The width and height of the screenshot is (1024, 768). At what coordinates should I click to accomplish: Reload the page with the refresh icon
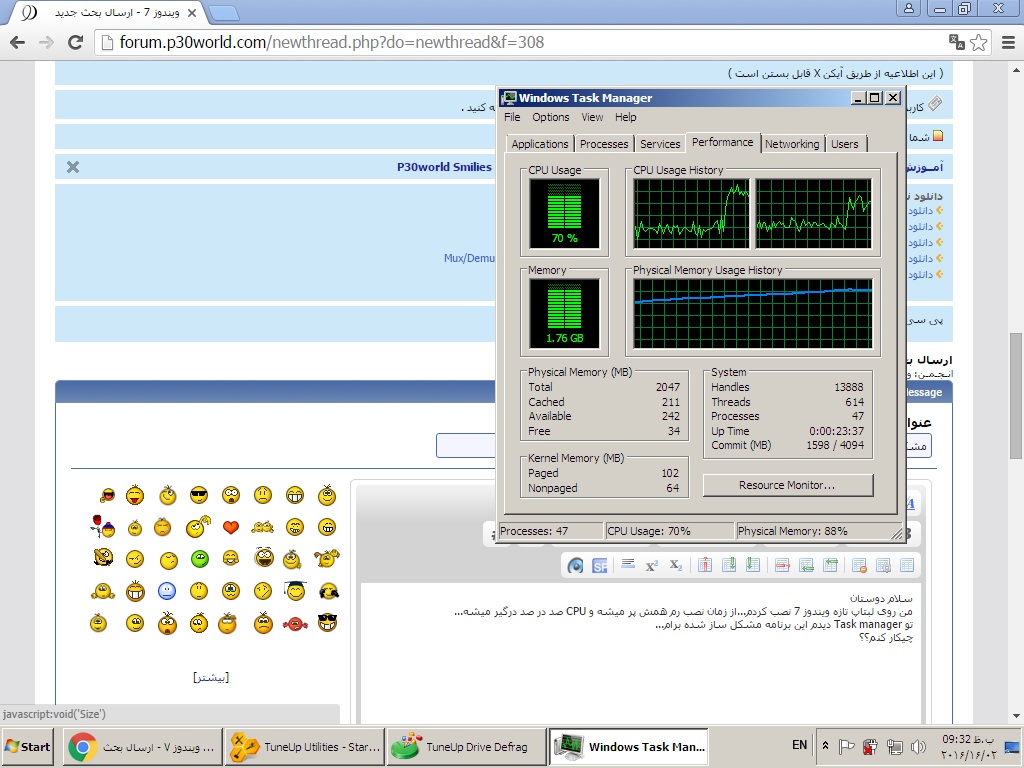pos(76,42)
